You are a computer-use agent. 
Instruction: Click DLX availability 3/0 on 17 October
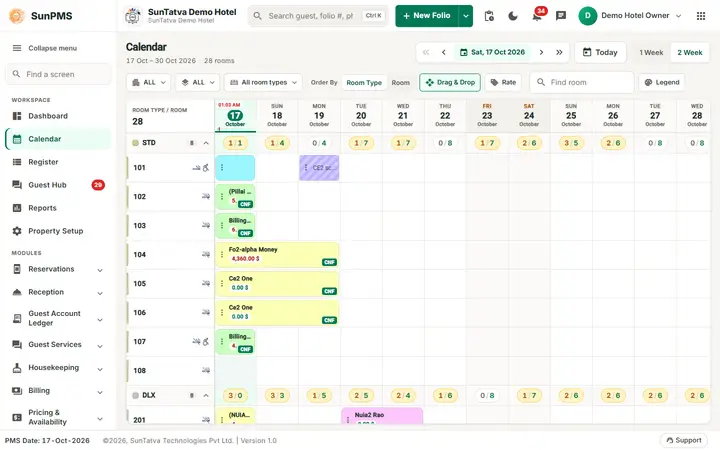pyautogui.click(x=235, y=396)
